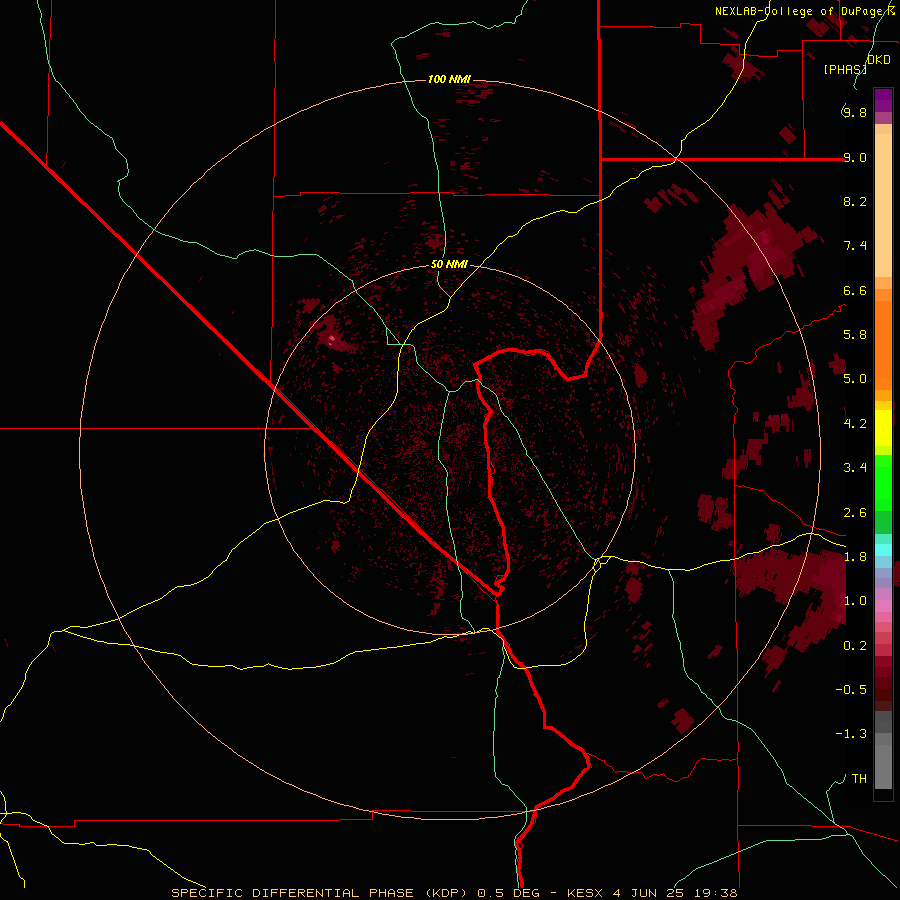The image size is (900, 900).
Task: Click the TH threshold legend label
Action: coord(859,779)
